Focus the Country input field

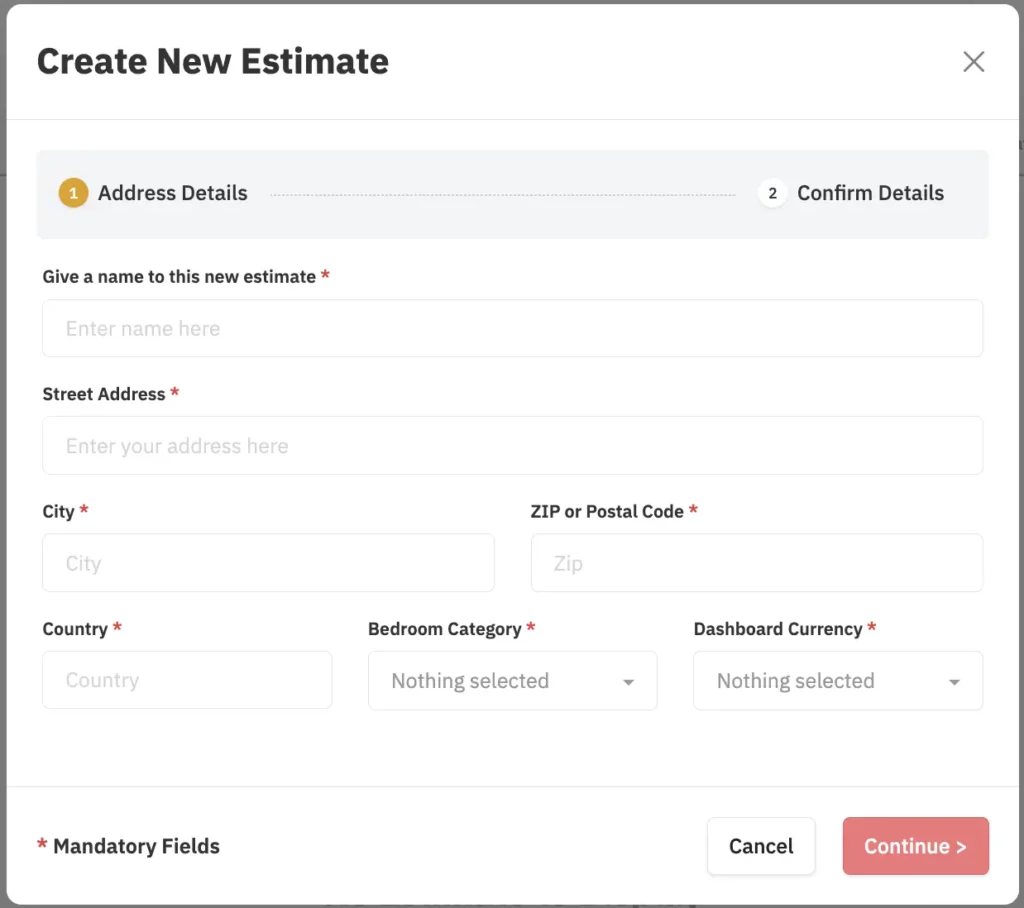(x=187, y=681)
